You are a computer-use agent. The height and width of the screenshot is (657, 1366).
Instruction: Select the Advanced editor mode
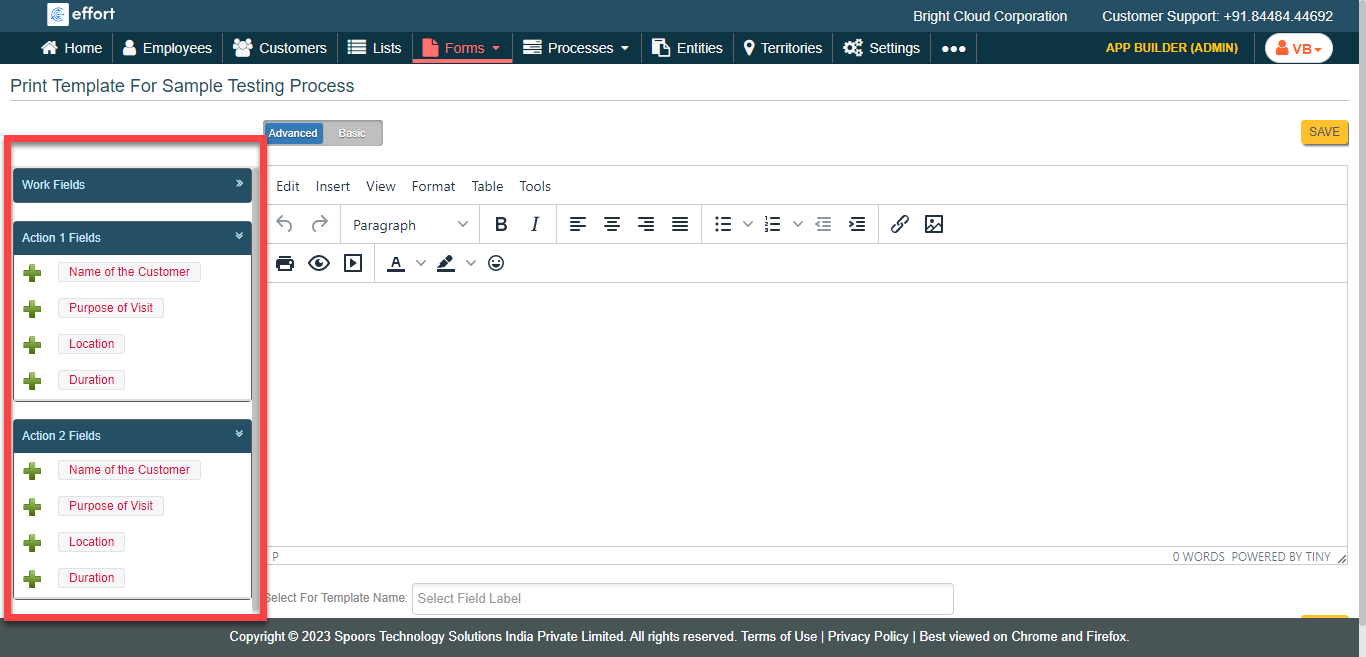[293, 133]
